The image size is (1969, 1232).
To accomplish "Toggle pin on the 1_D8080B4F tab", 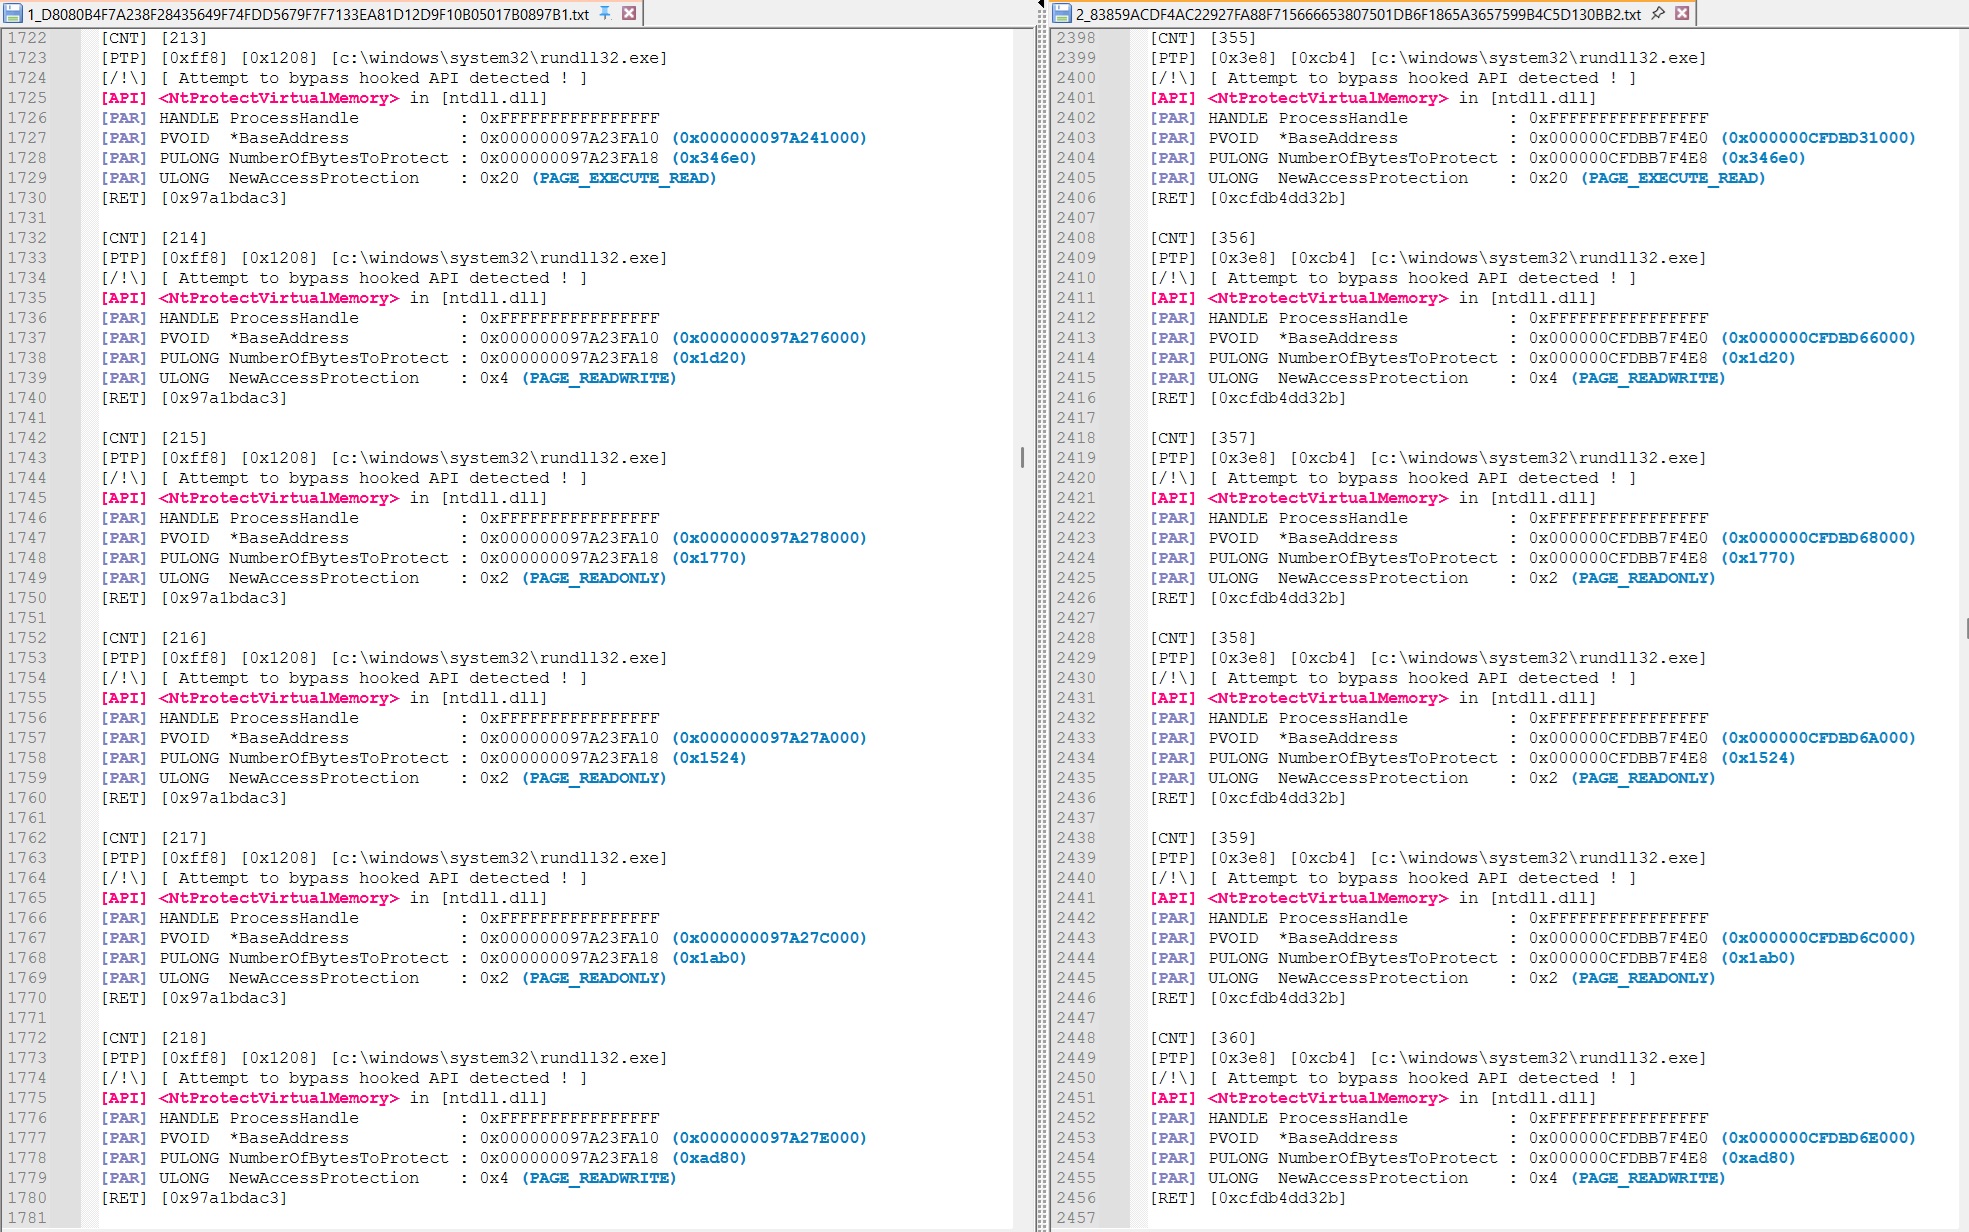I will tap(605, 13).
